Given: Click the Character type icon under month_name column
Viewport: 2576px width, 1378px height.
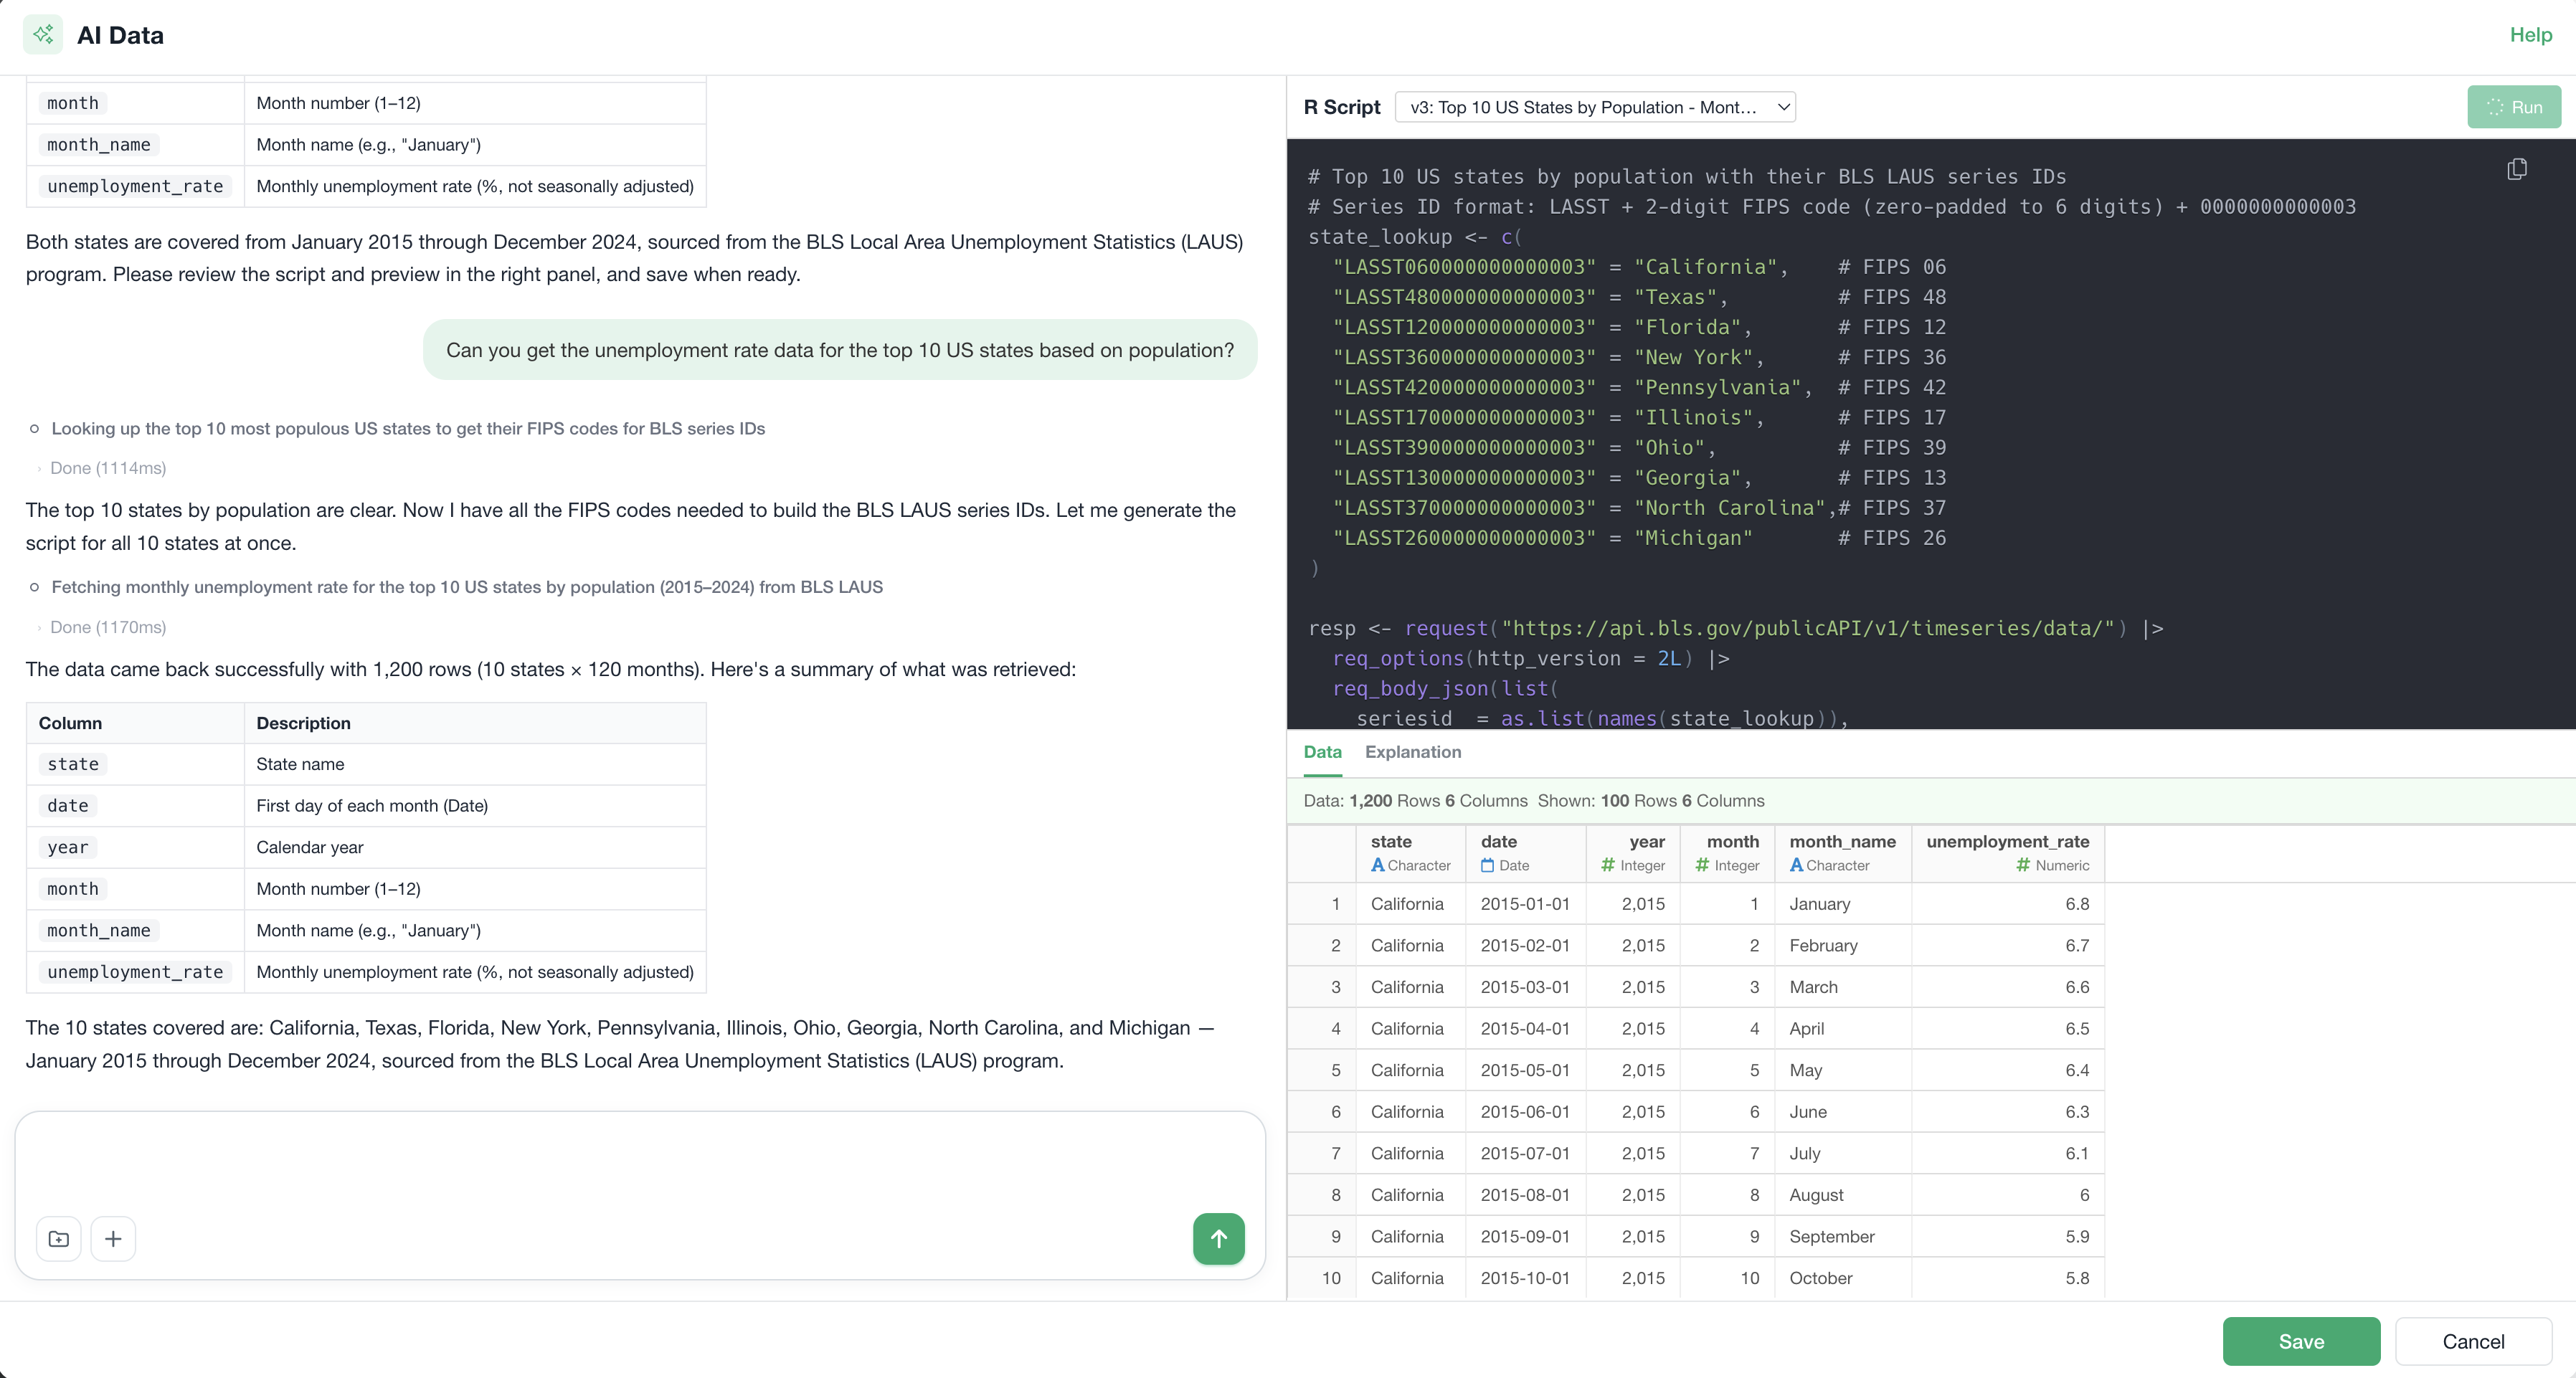Looking at the screenshot, I should click(x=1797, y=865).
